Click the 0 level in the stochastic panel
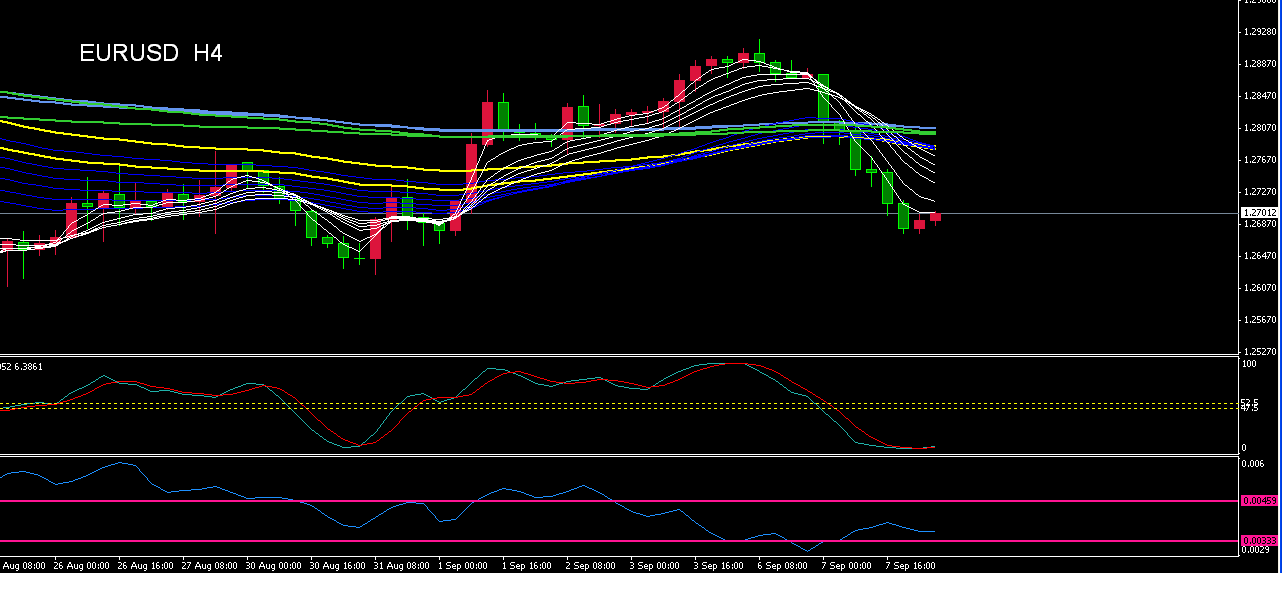Screen dimensions: 1282x594 click(x=1243, y=447)
